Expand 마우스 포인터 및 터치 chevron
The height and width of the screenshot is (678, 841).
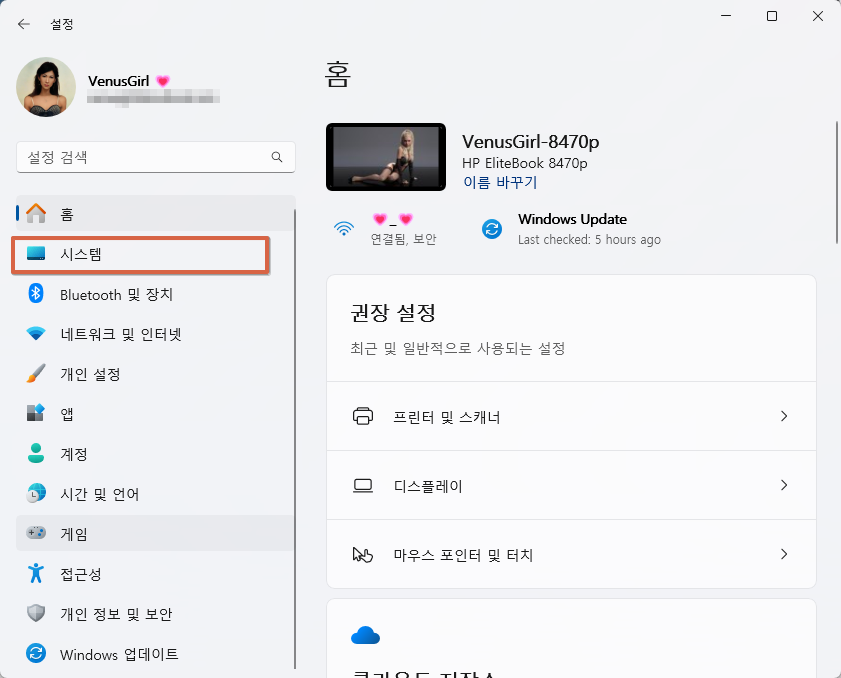784,554
